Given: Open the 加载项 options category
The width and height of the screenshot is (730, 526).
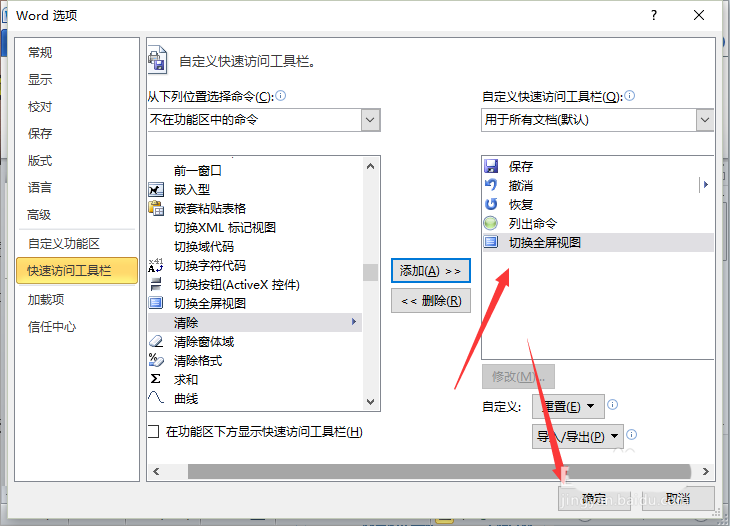Looking at the screenshot, I should point(46,299).
